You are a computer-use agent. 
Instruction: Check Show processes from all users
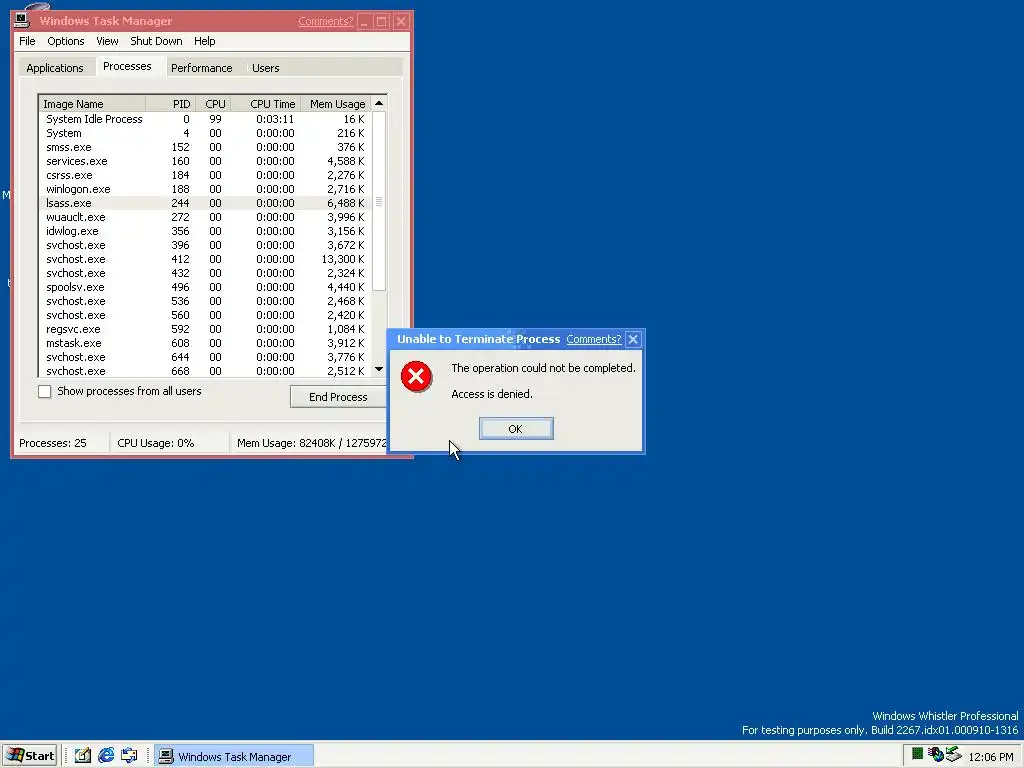pos(44,391)
